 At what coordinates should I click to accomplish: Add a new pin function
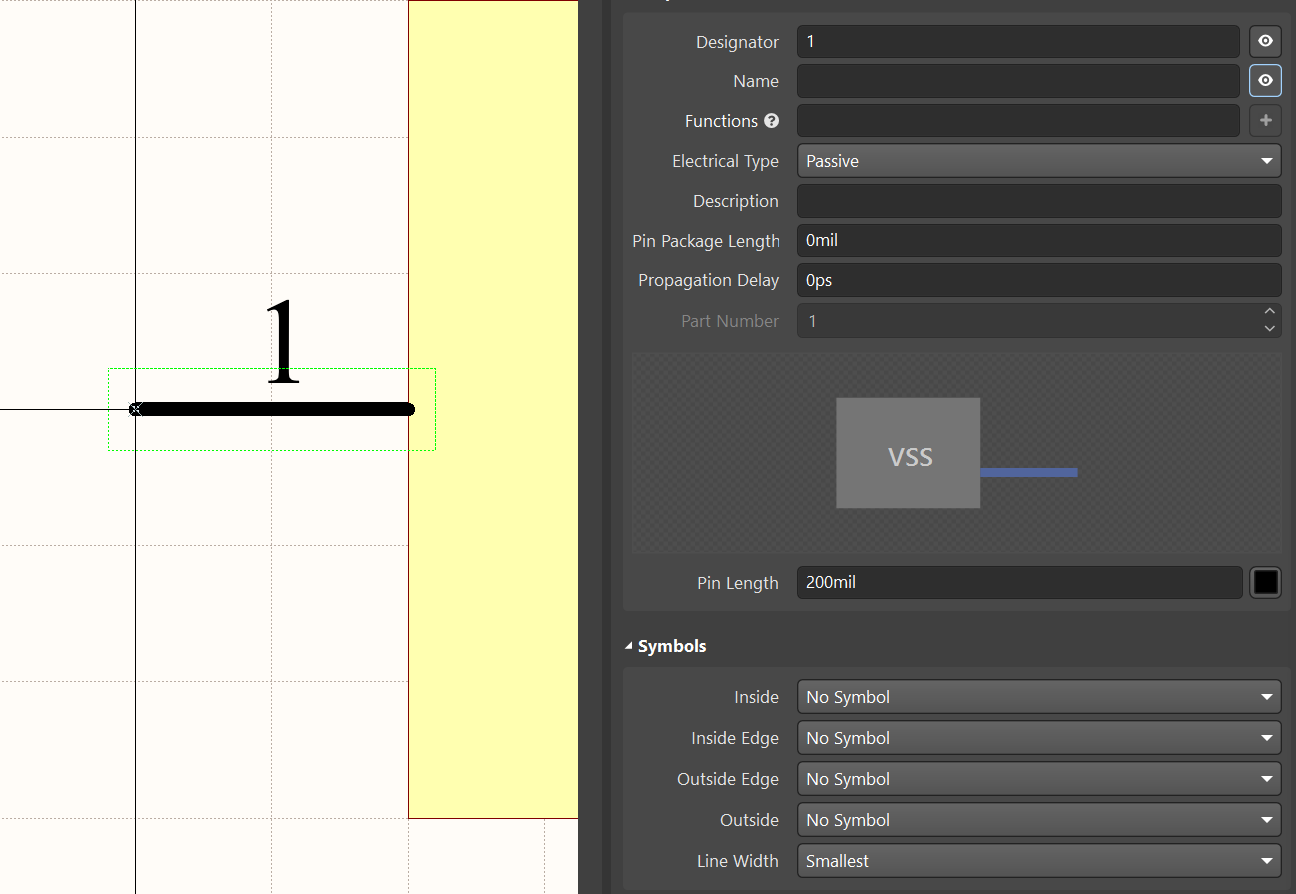(x=1265, y=121)
